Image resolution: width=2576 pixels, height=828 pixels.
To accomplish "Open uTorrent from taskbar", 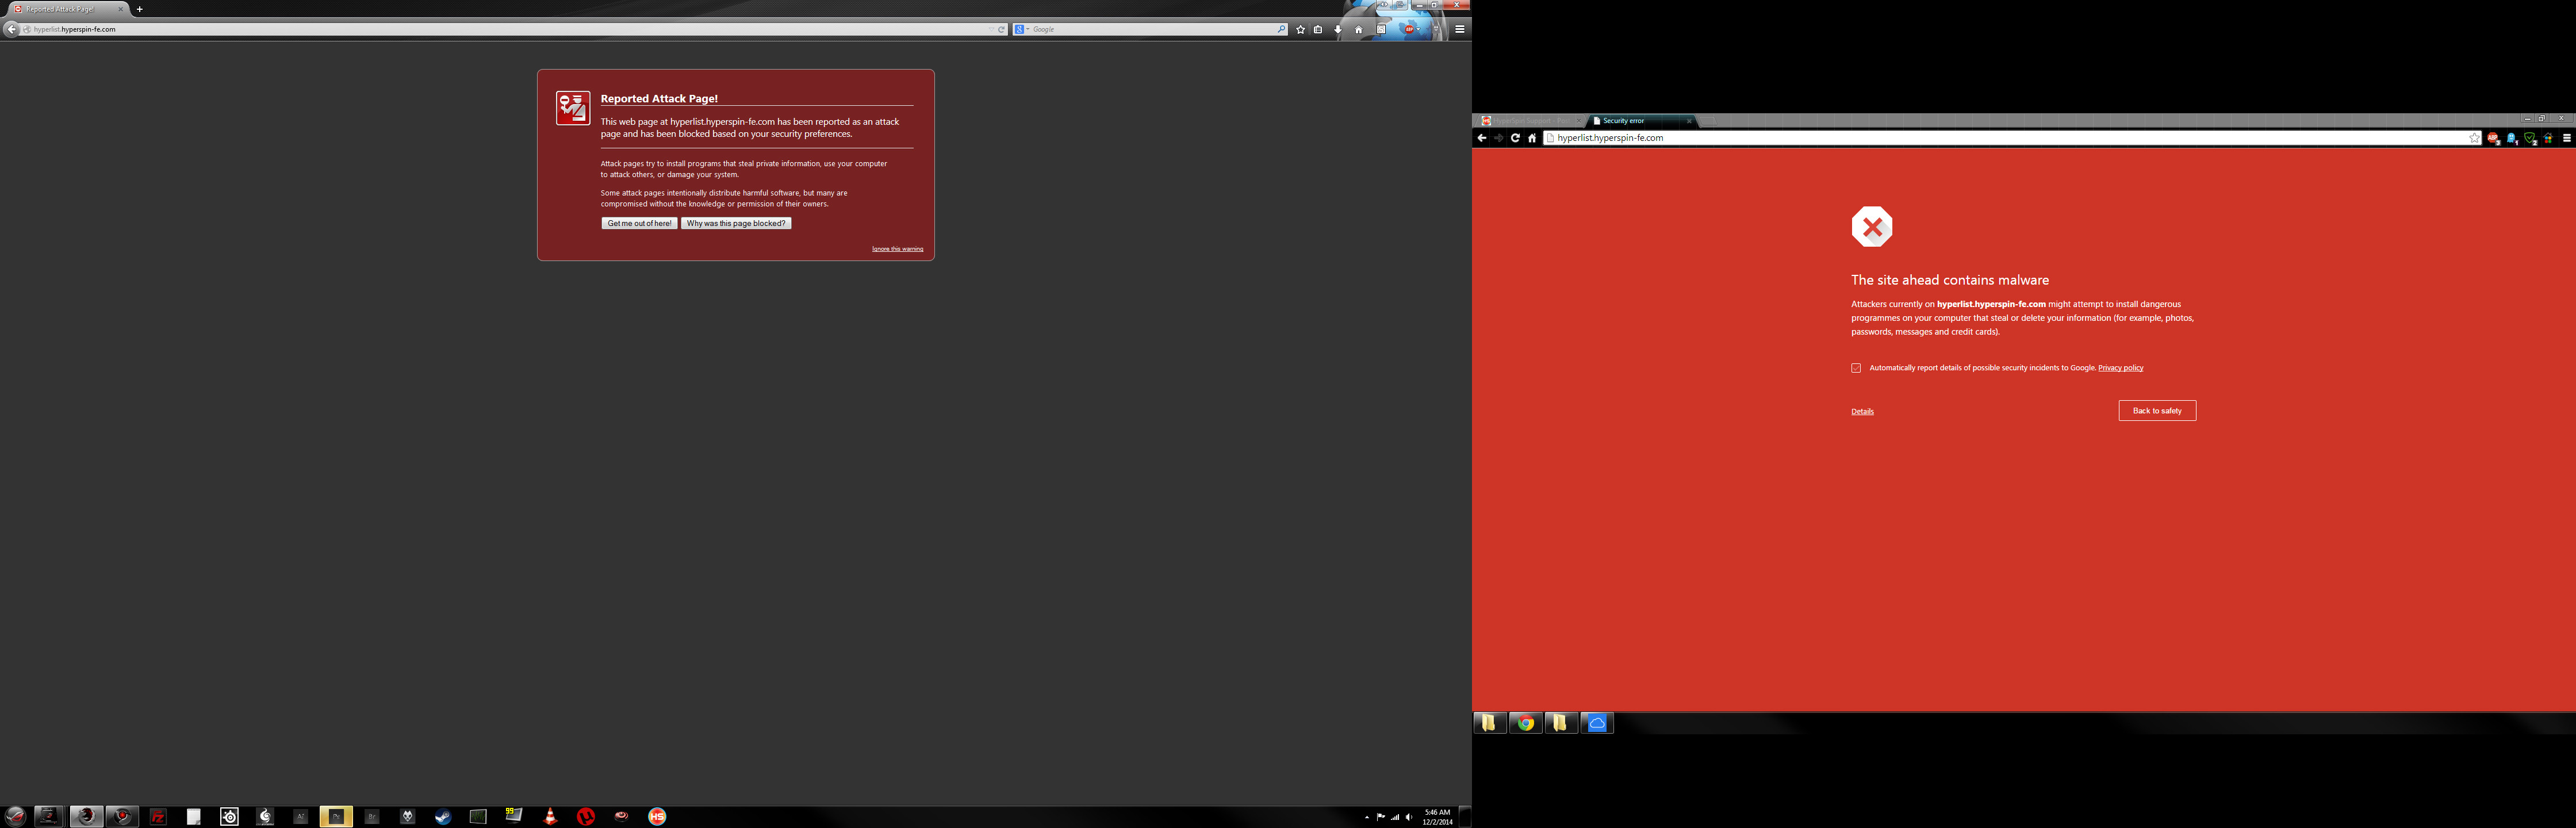I will 586,817.
